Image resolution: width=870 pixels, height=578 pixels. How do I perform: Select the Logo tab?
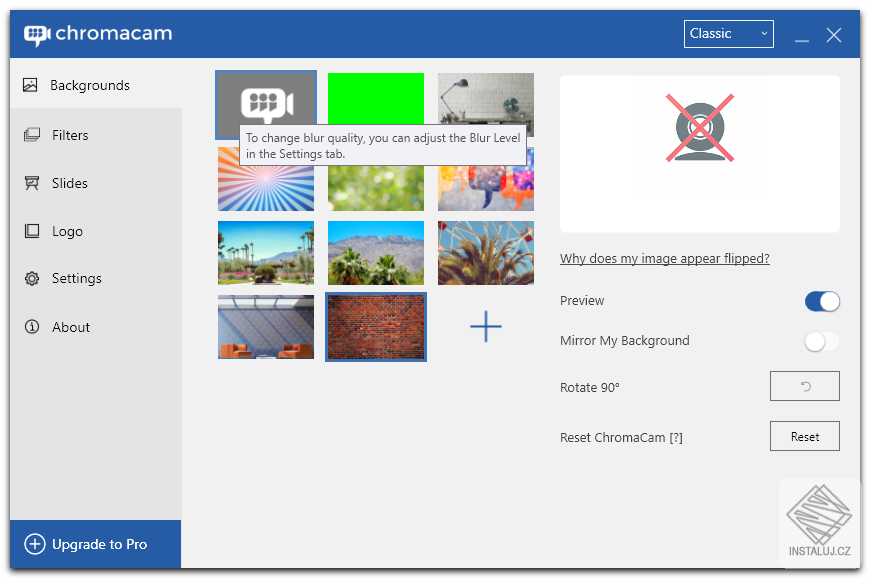tap(95, 231)
